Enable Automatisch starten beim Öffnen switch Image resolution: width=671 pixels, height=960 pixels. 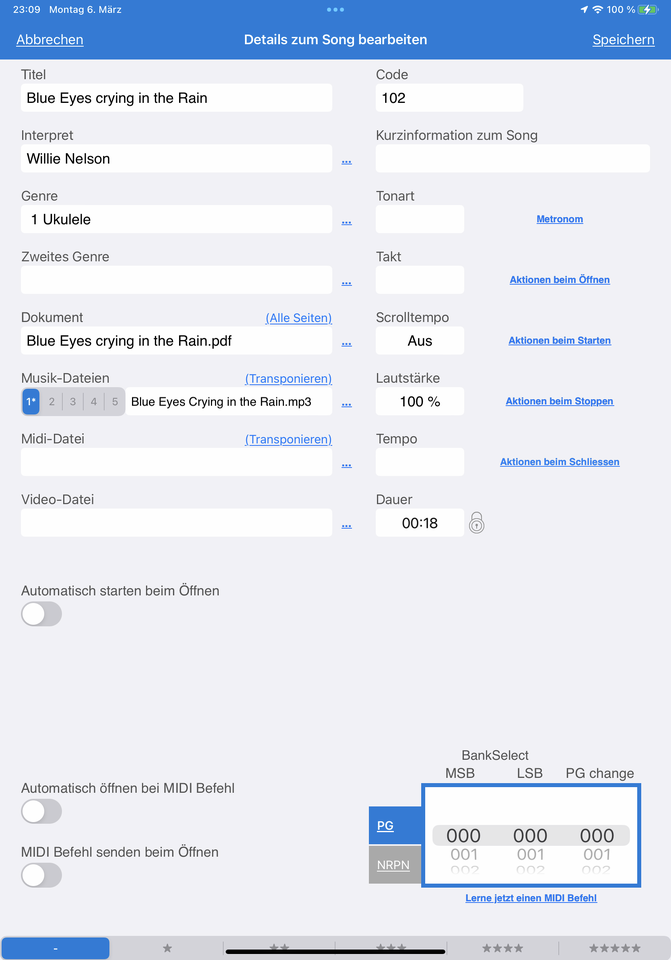42,613
